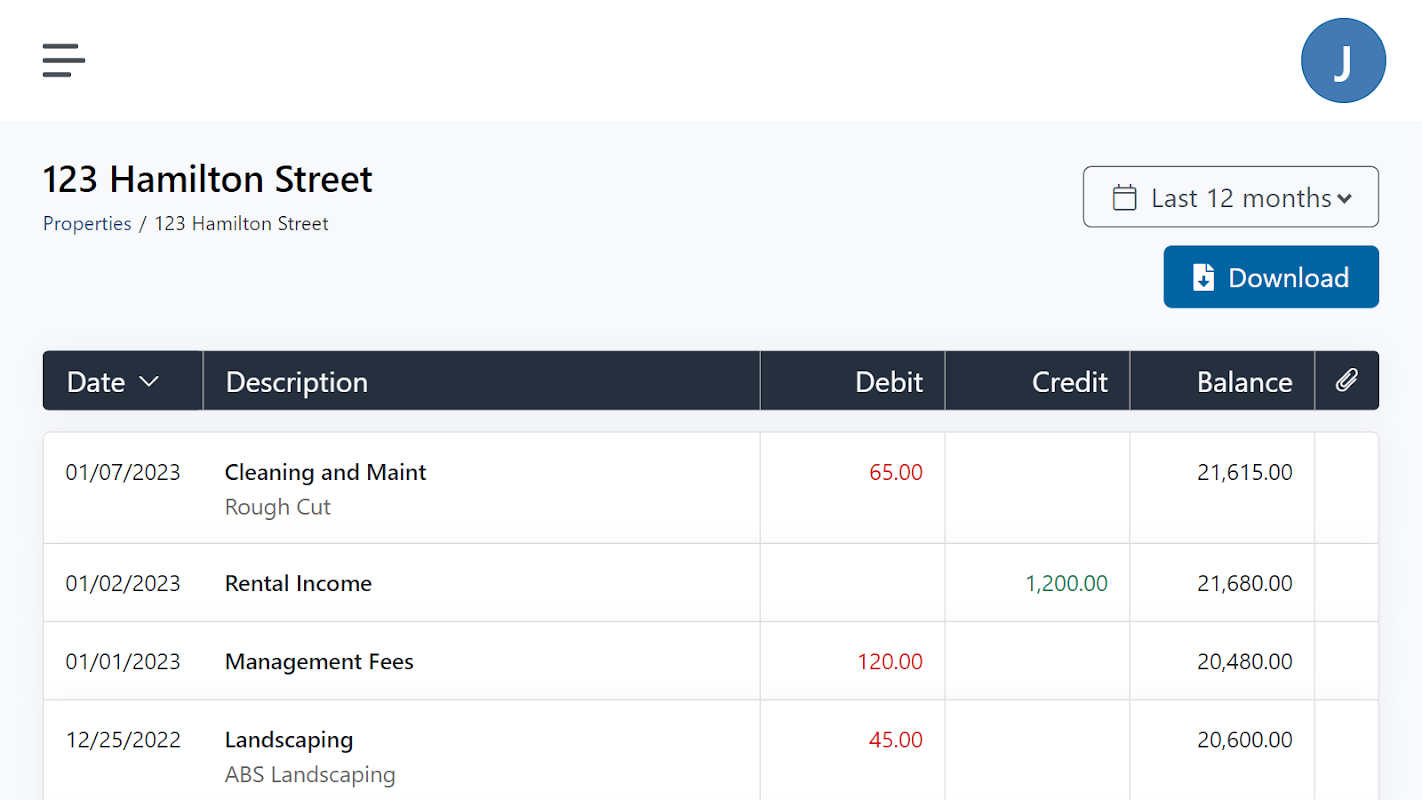
Task: Toggle Date column sort arrow
Action: coord(149,382)
